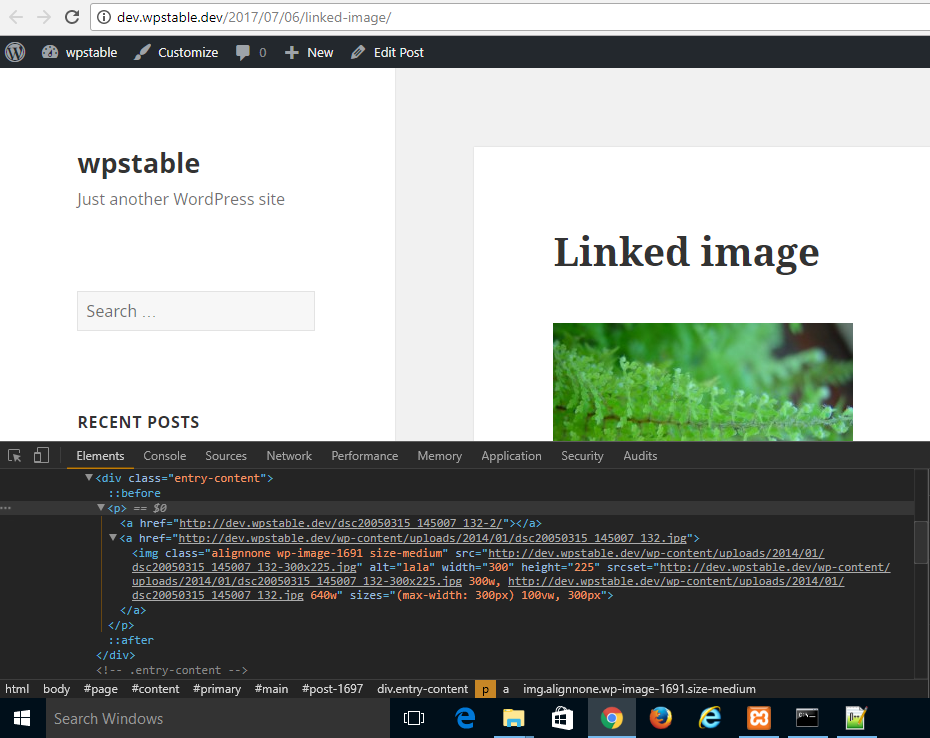The image size is (930, 738).
Task: Reload the page with refresh icon
Action: (72, 17)
